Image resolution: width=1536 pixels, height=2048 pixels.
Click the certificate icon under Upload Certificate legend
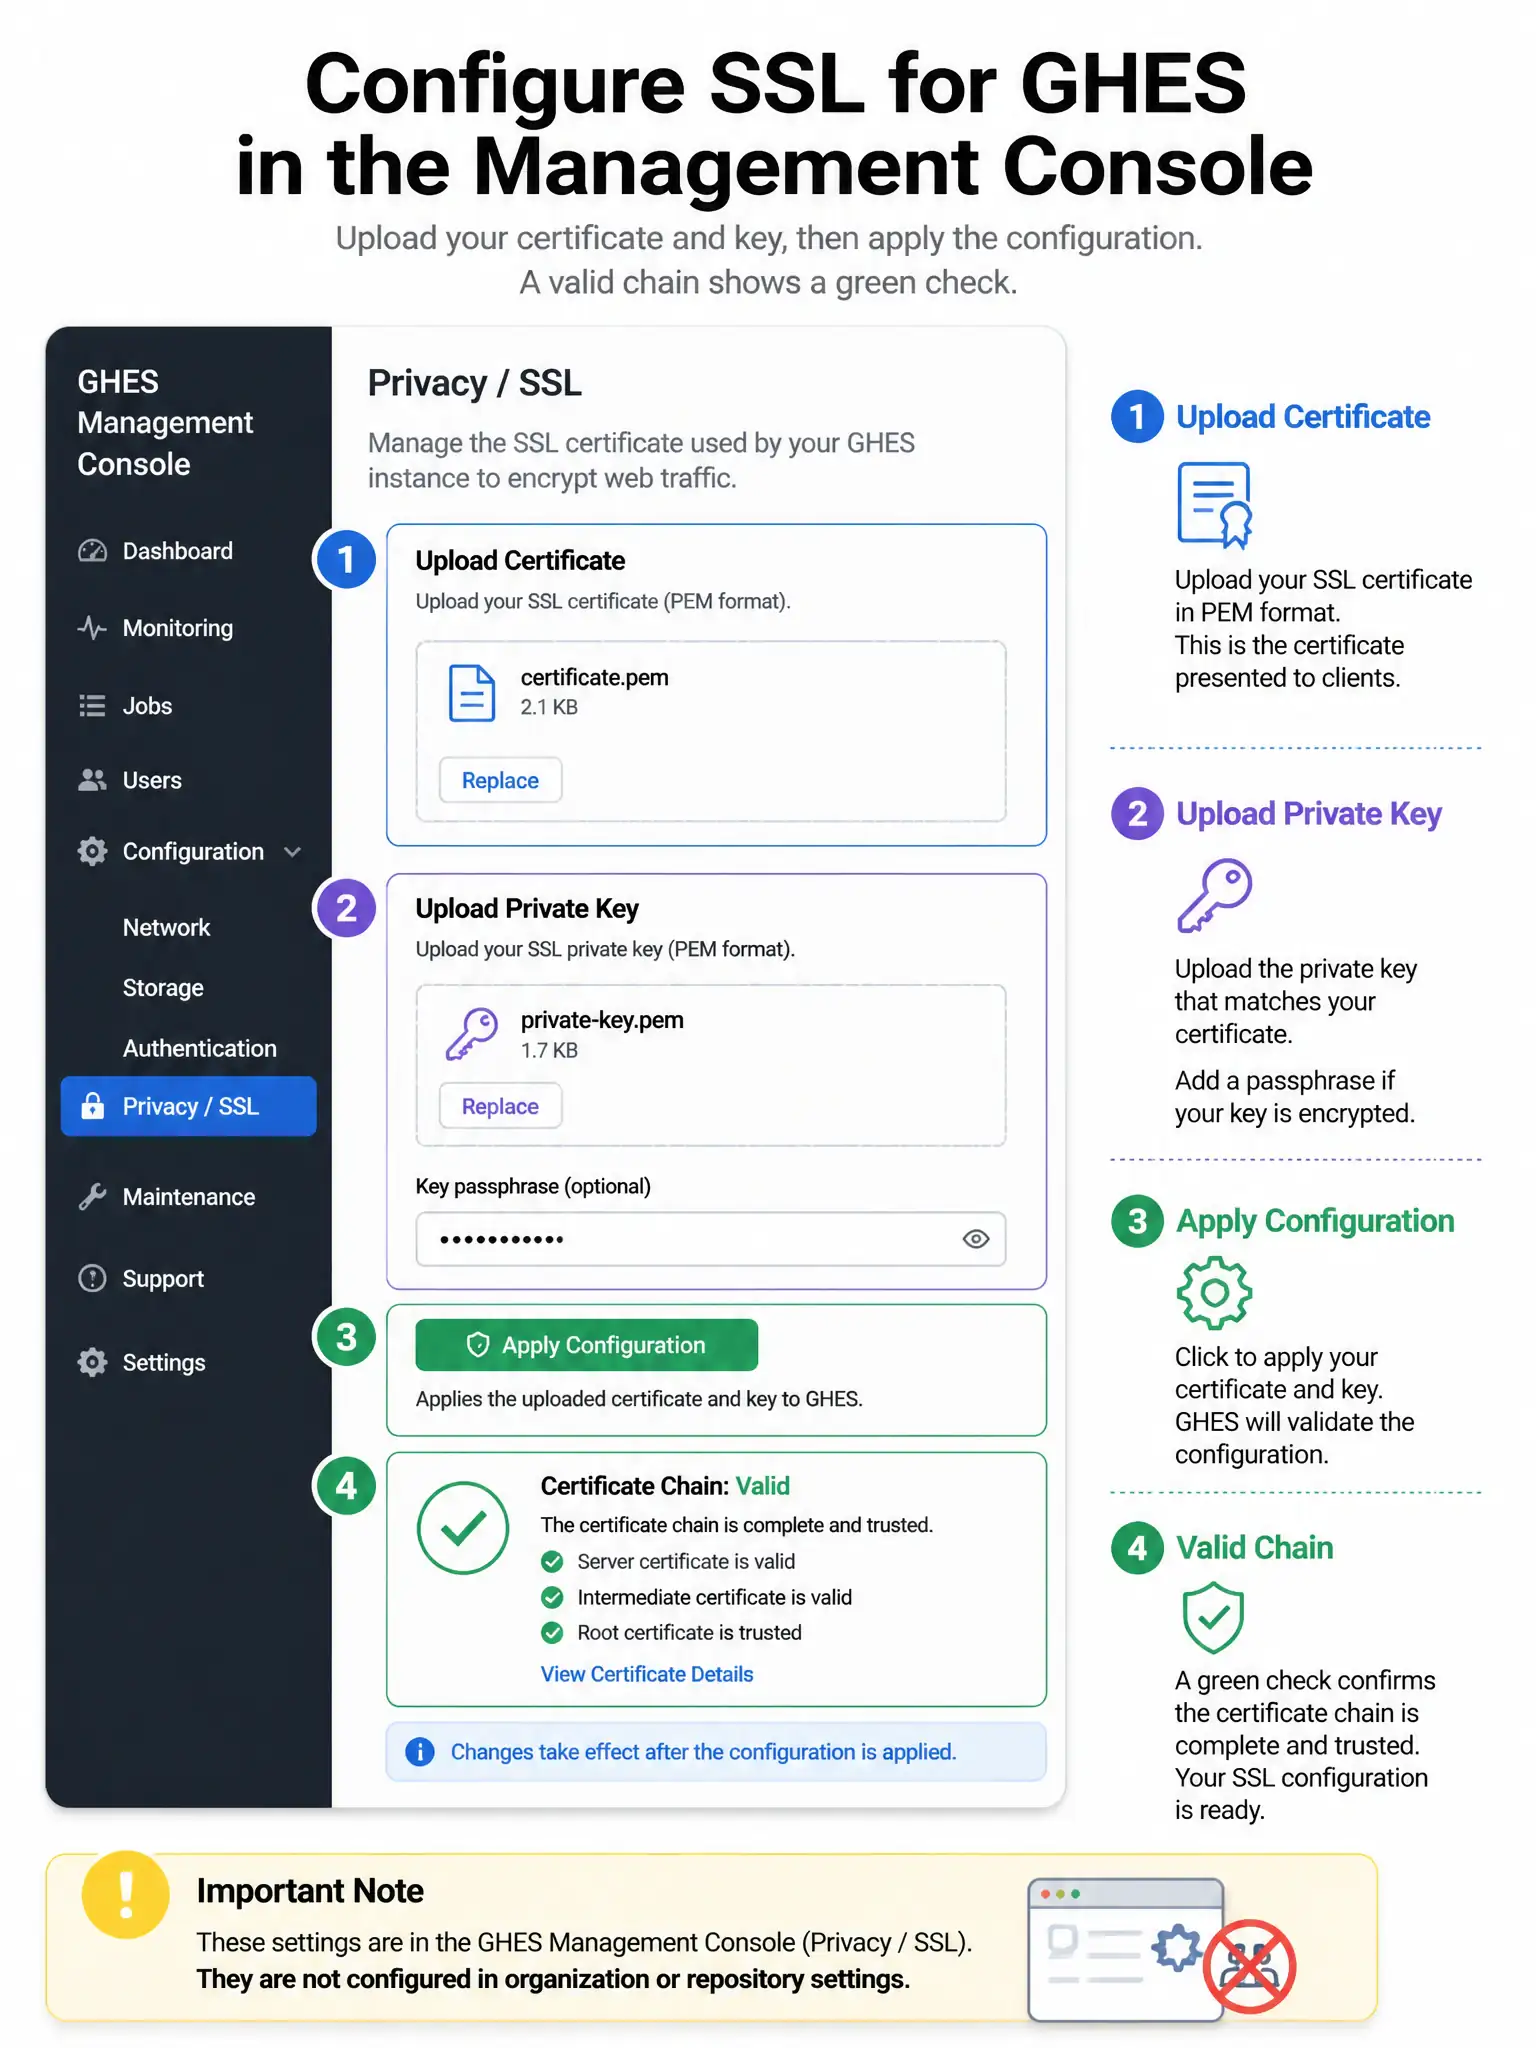(1215, 504)
